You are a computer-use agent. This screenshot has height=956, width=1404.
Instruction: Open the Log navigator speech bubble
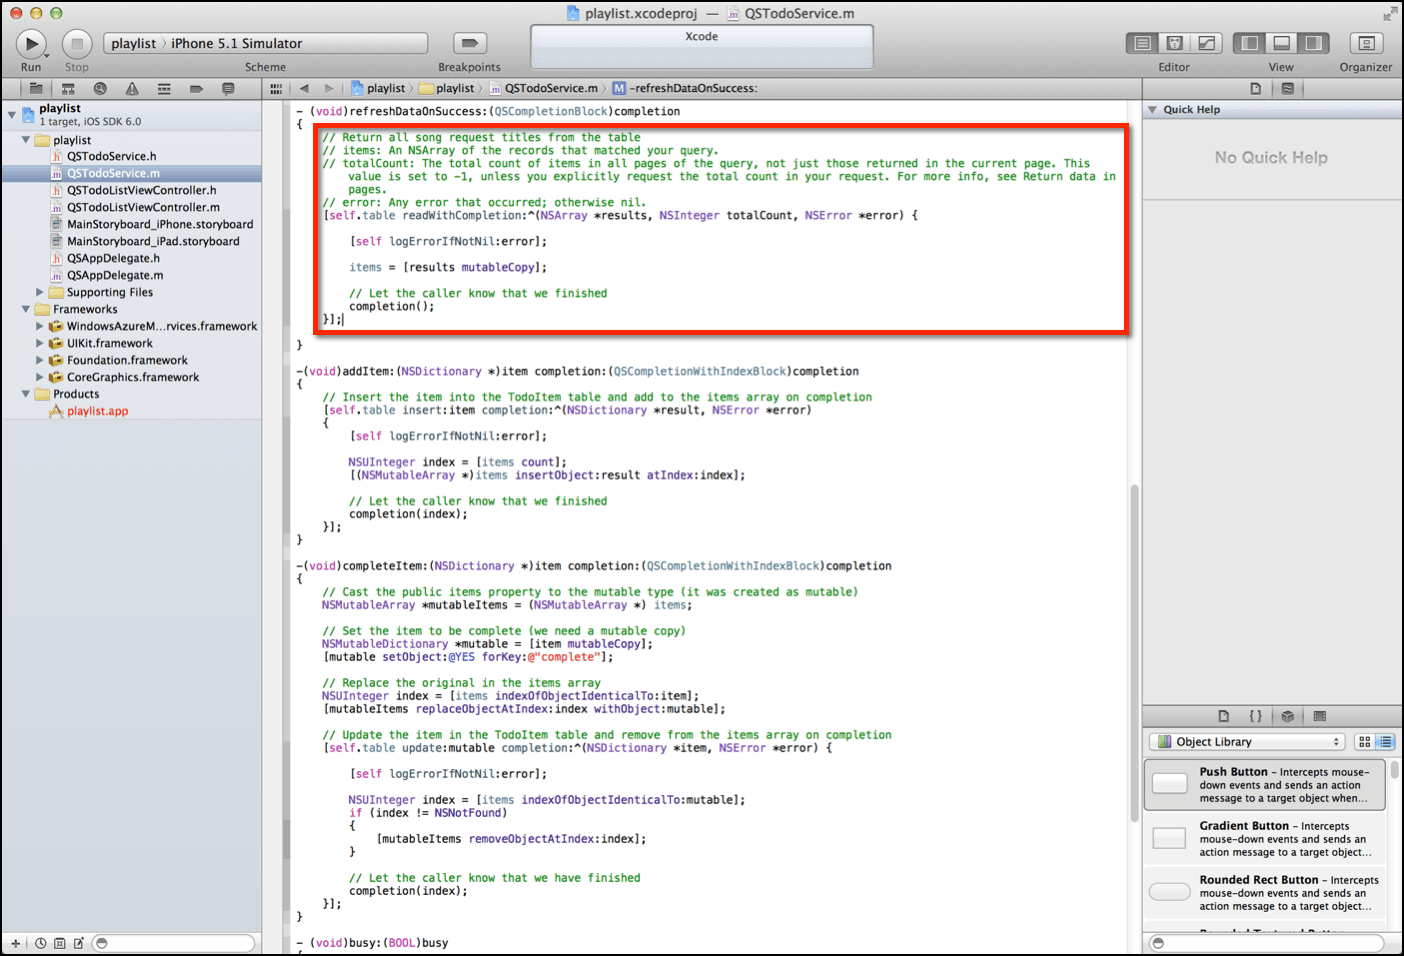coord(228,88)
